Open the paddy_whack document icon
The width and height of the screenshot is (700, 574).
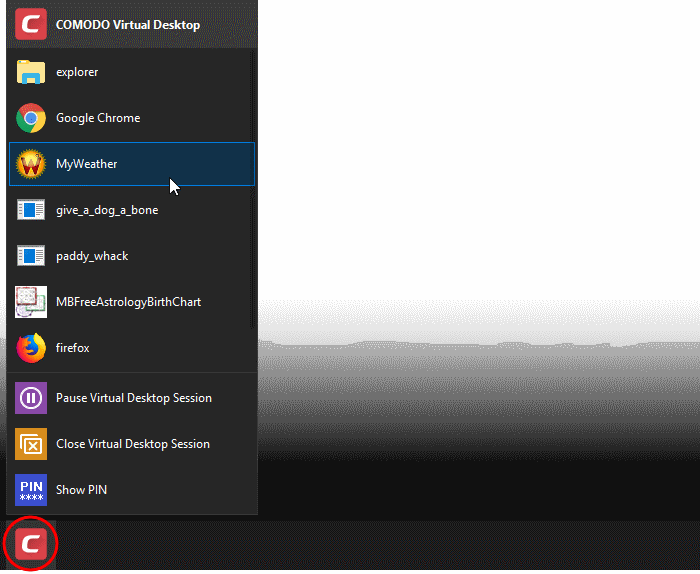point(31,256)
